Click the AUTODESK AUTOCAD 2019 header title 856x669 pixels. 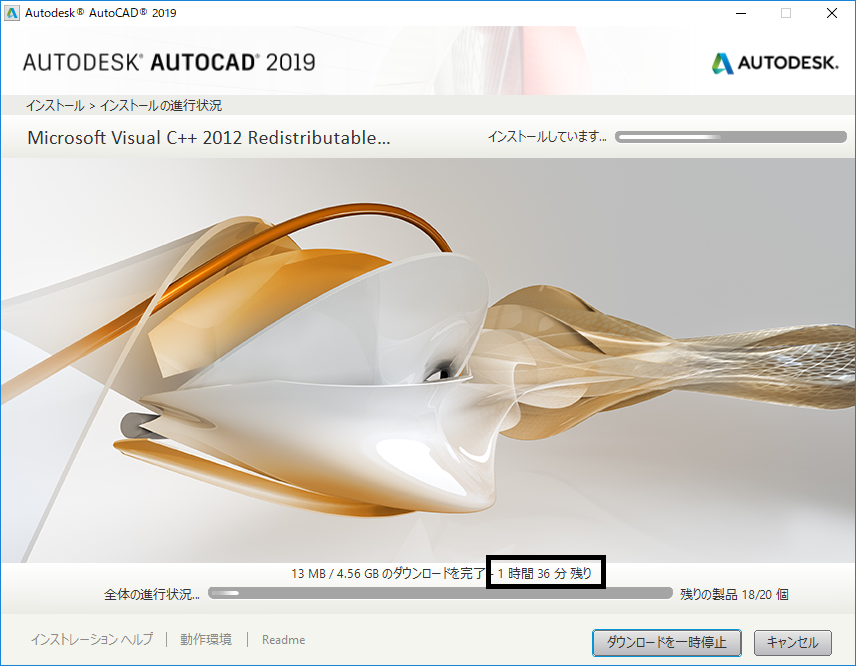tap(169, 62)
